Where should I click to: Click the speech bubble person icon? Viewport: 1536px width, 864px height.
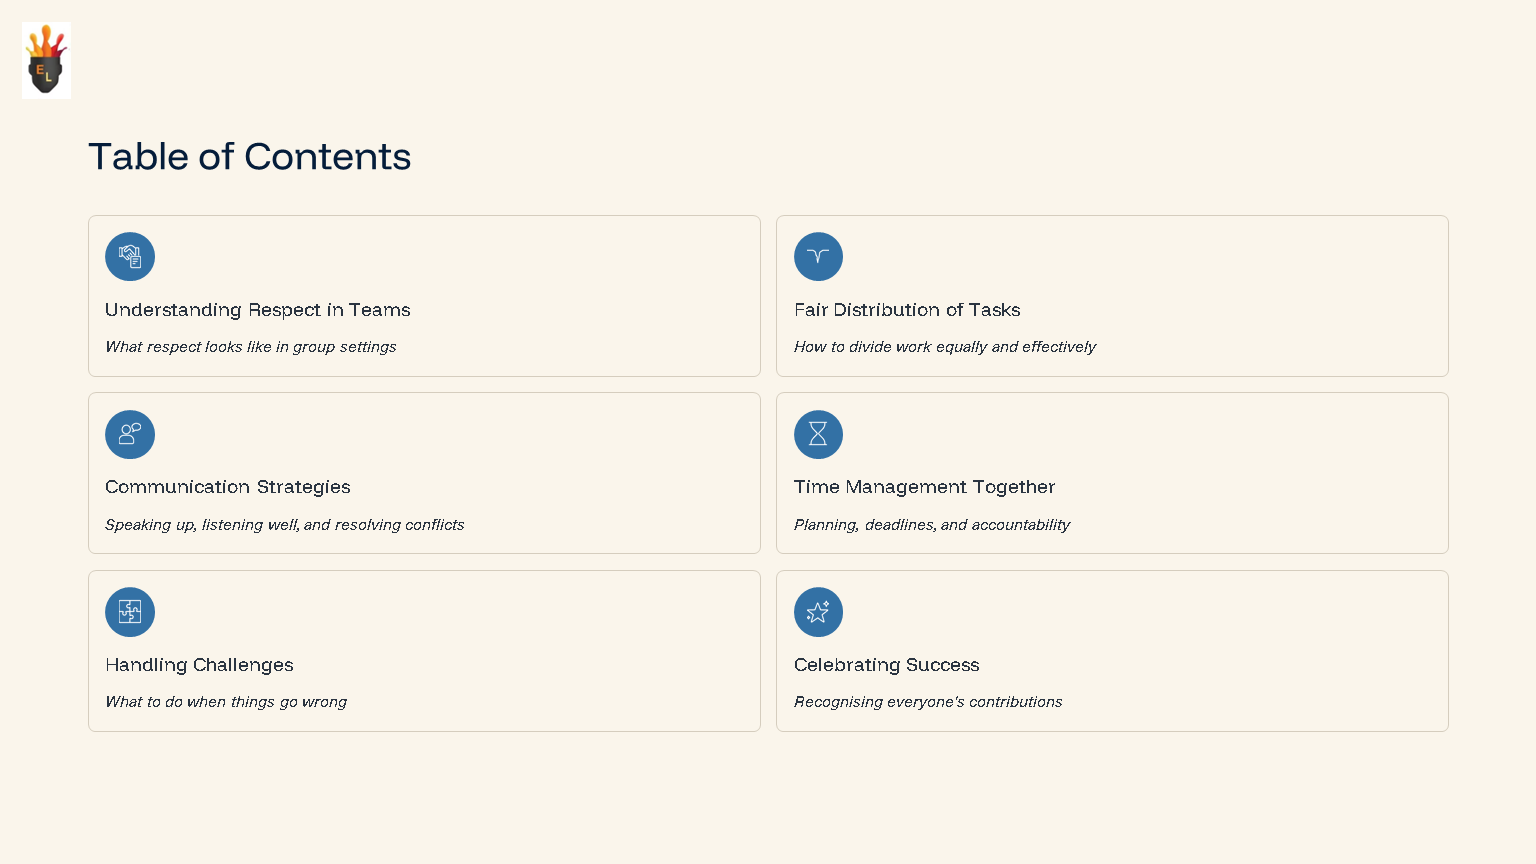tap(130, 434)
